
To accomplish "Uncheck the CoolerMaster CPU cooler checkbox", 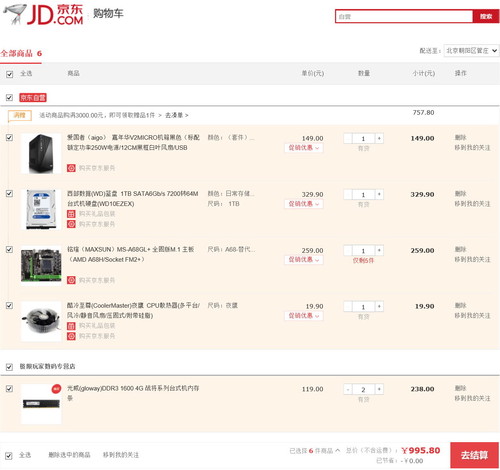I will tap(9, 305).
